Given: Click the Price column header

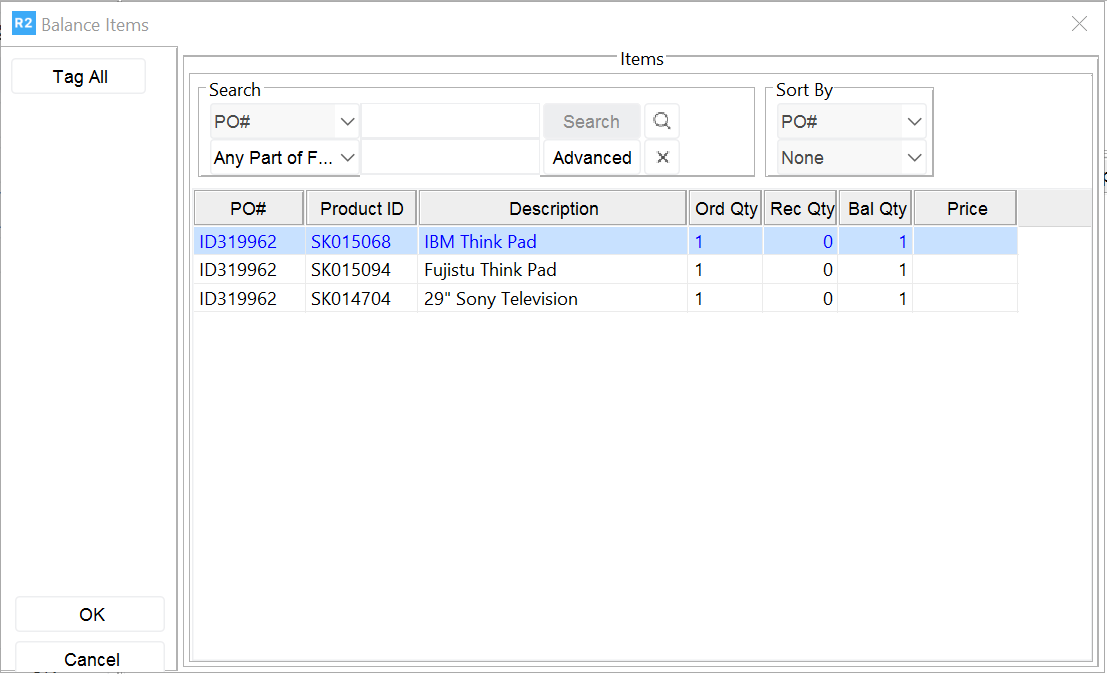Looking at the screenshot, I should click(966, 209).
